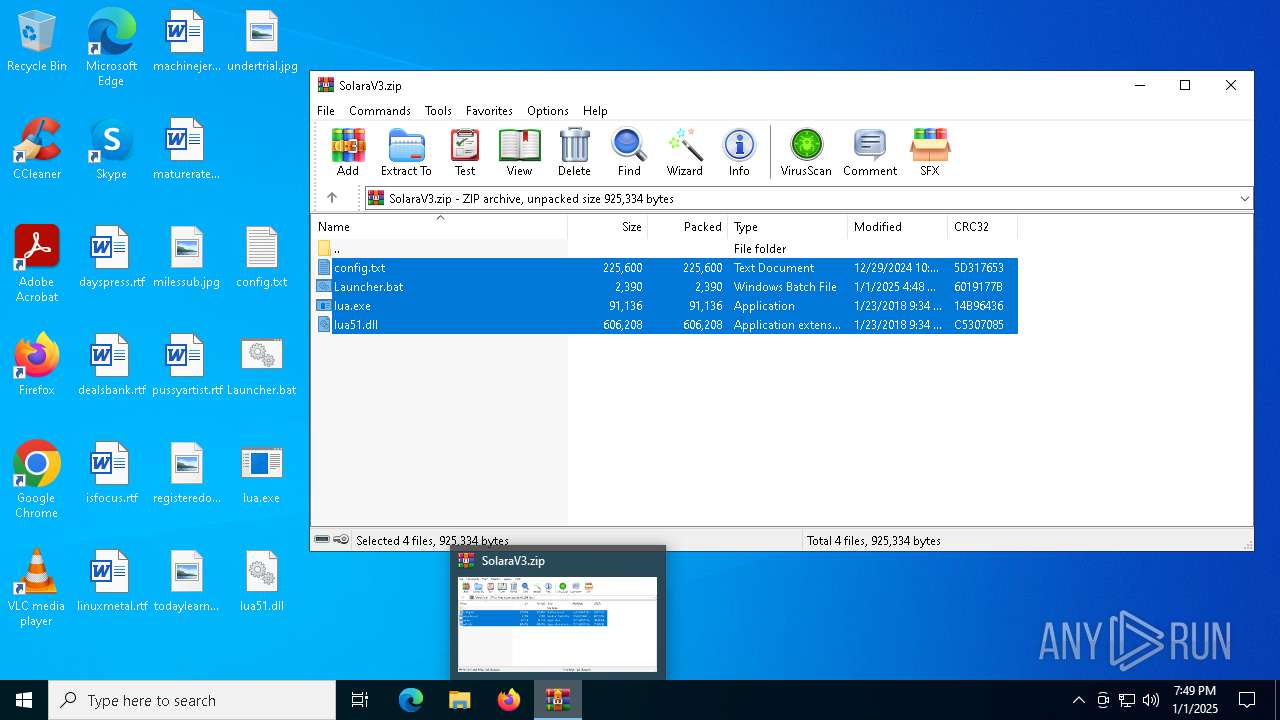Select lua51.dll in the archive list

[x=665, y=324]
